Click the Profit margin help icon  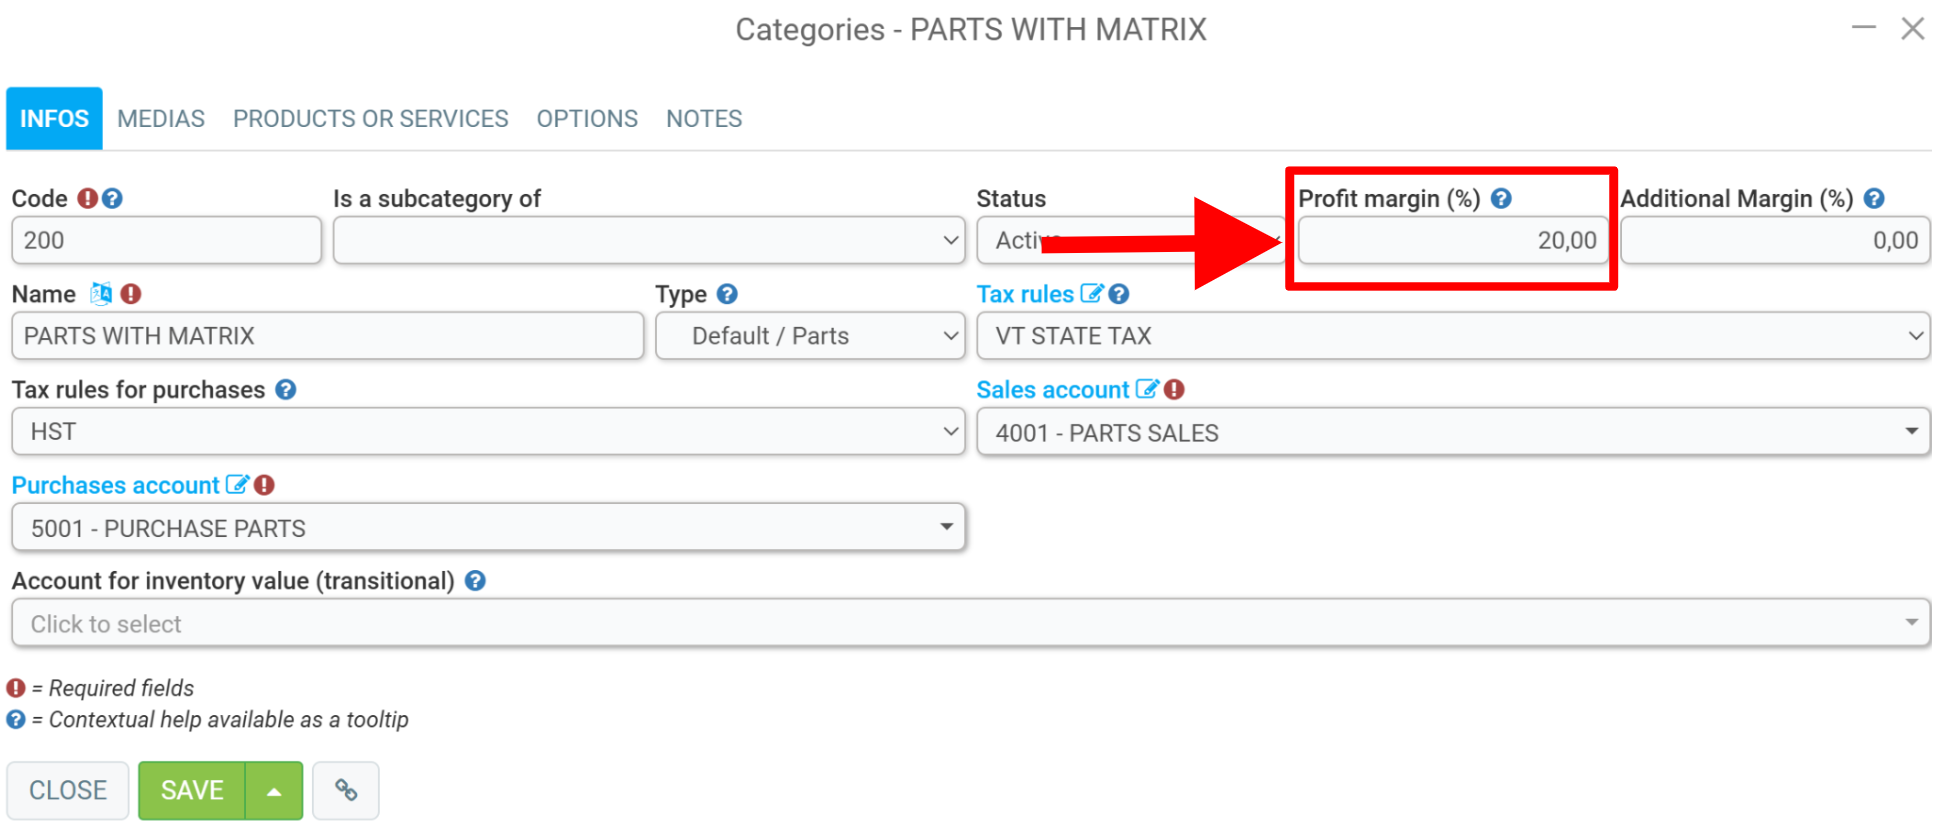pyautogui.click(x=1501, y=198)
